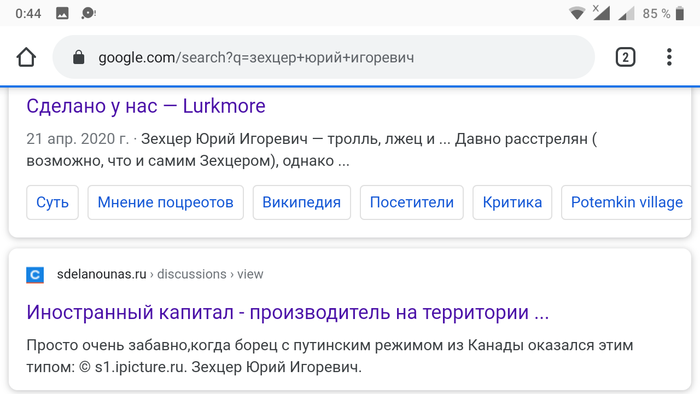Select the "Potemkin village" chip
700x394 pixels.
(x=627, y=203)
